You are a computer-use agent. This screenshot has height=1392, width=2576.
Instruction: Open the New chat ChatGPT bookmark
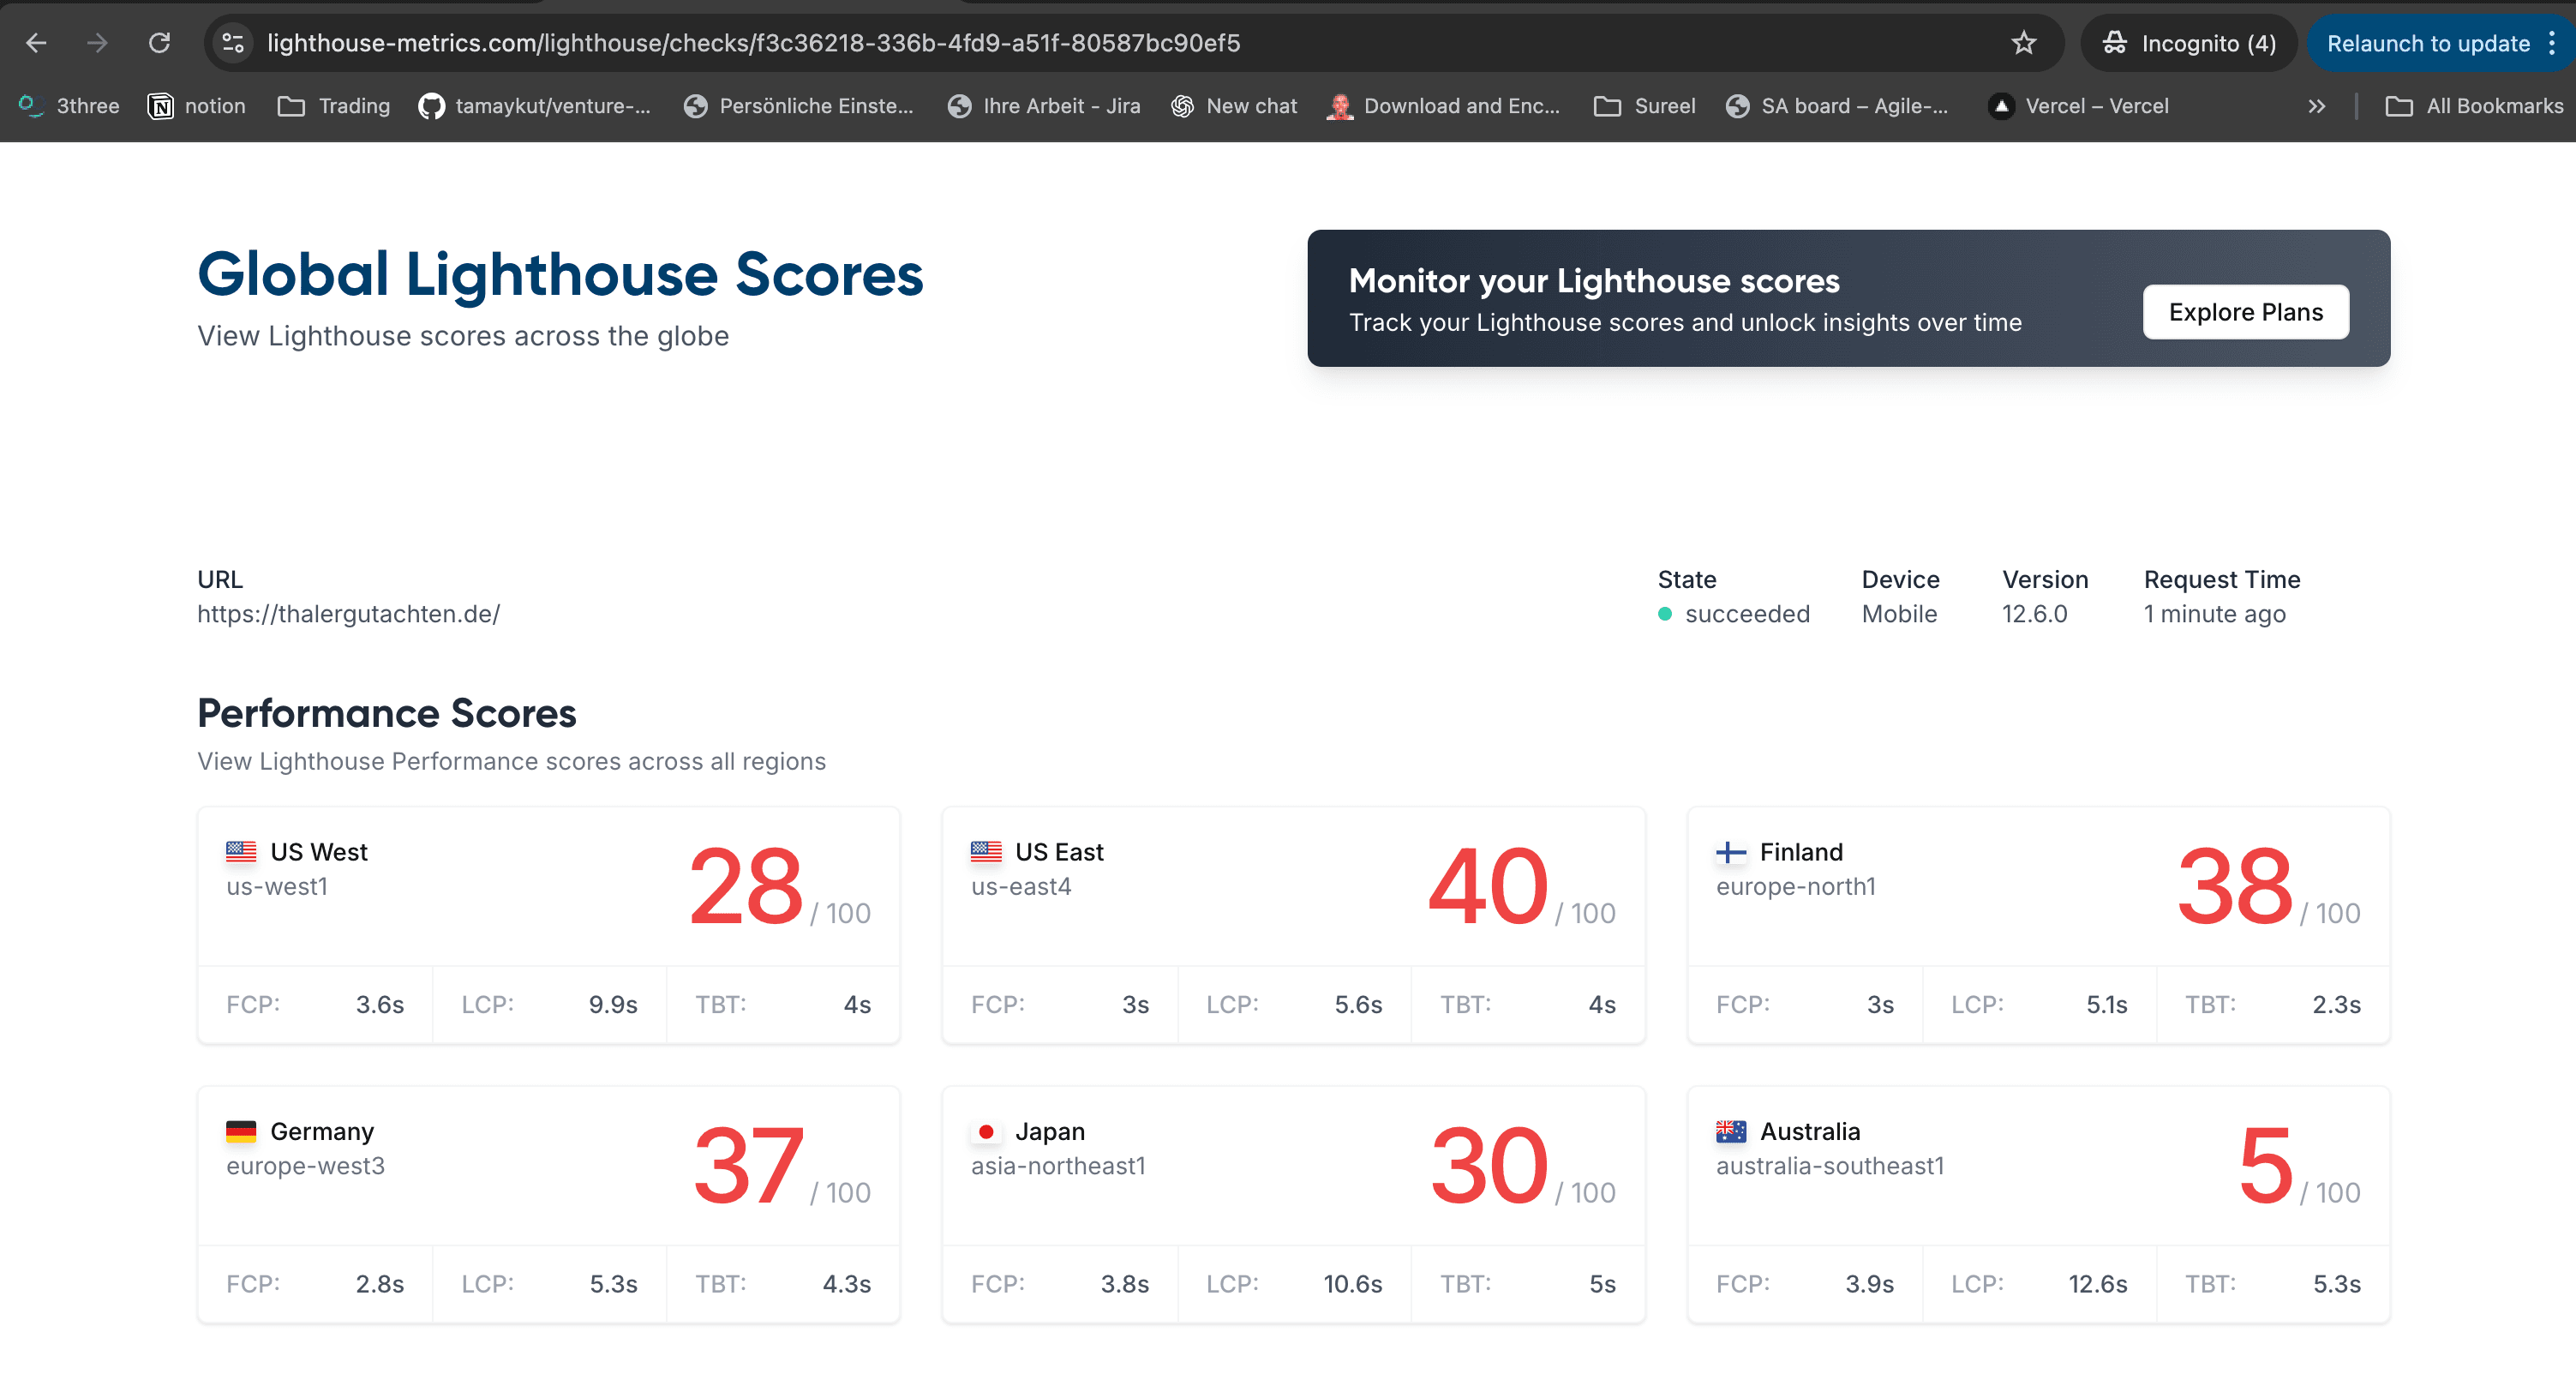coord(1234,105)
